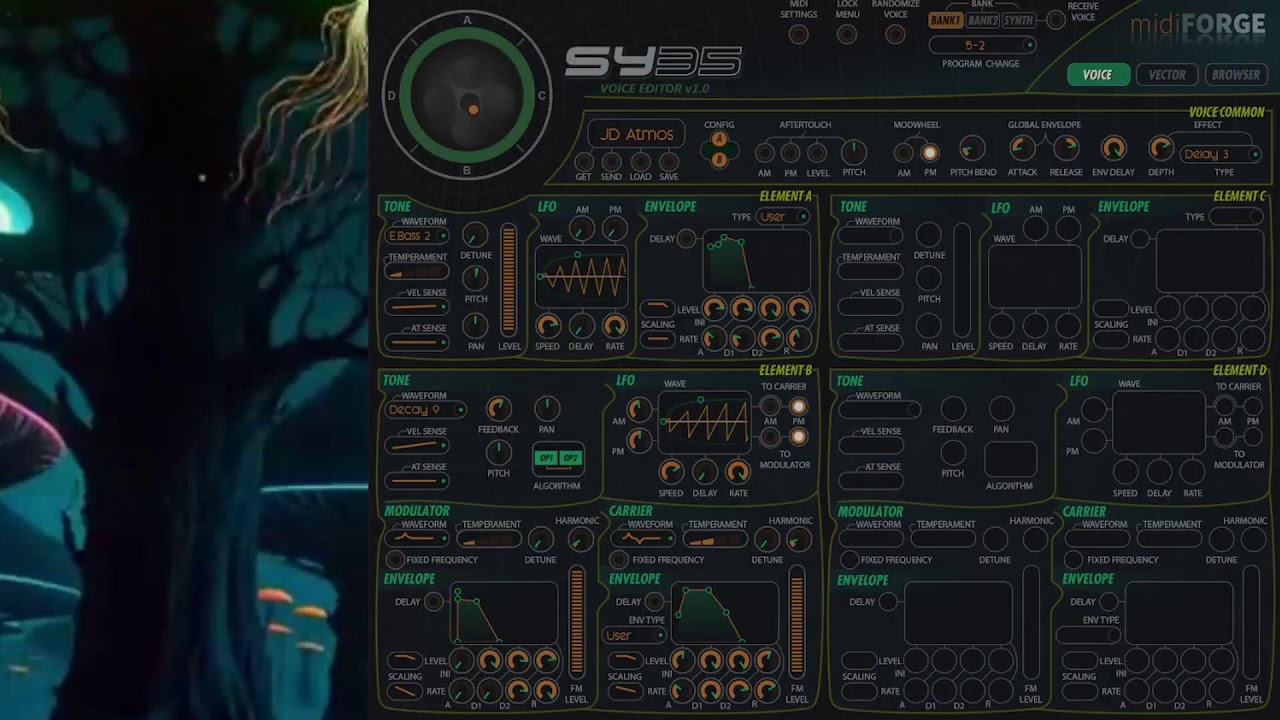Click Element A Level slider
The image size is (1280, 720).
(509, 281)
